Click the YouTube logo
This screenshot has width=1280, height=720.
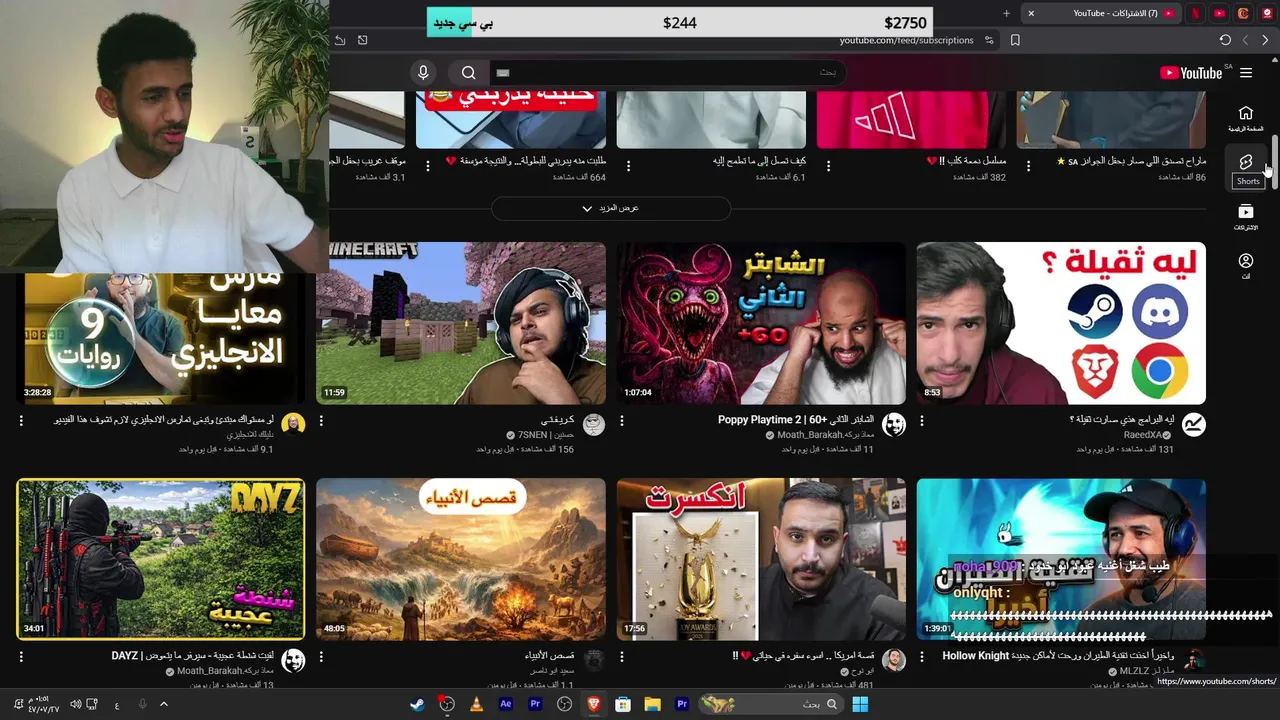click(1191, 73)
